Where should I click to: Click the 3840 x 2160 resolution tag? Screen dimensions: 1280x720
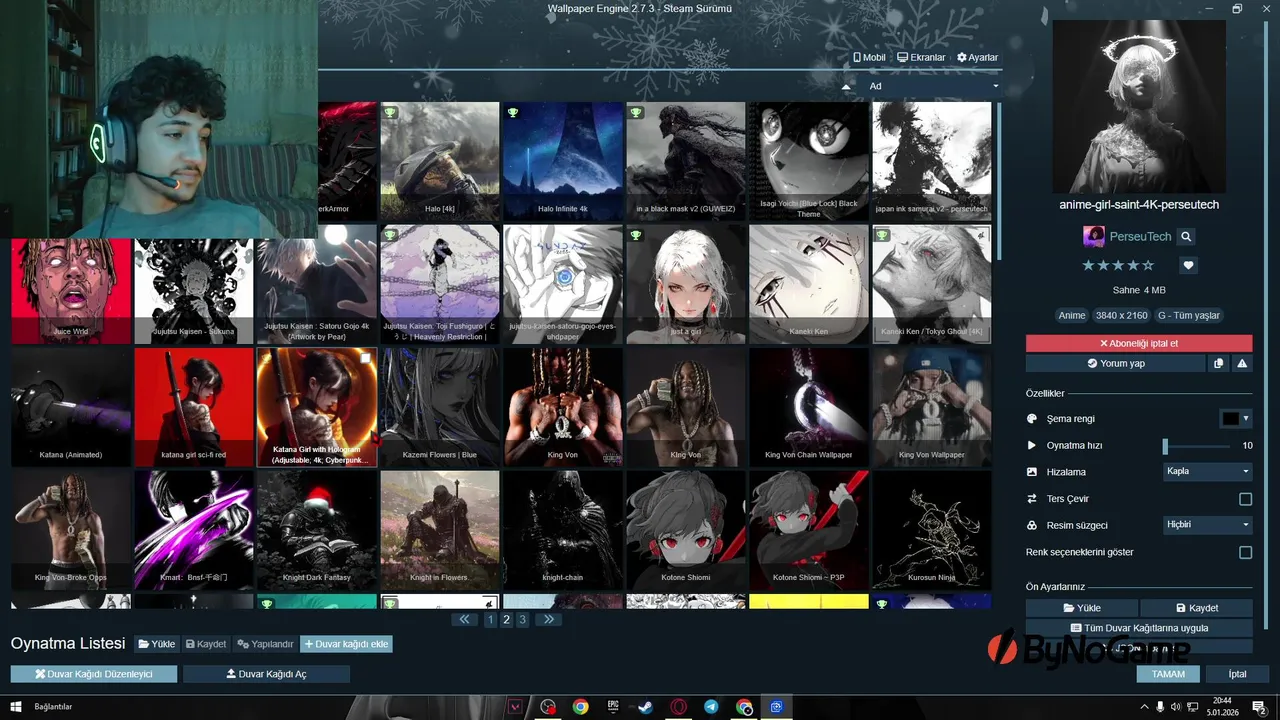pyautogui.click(x=1121, y=316)
